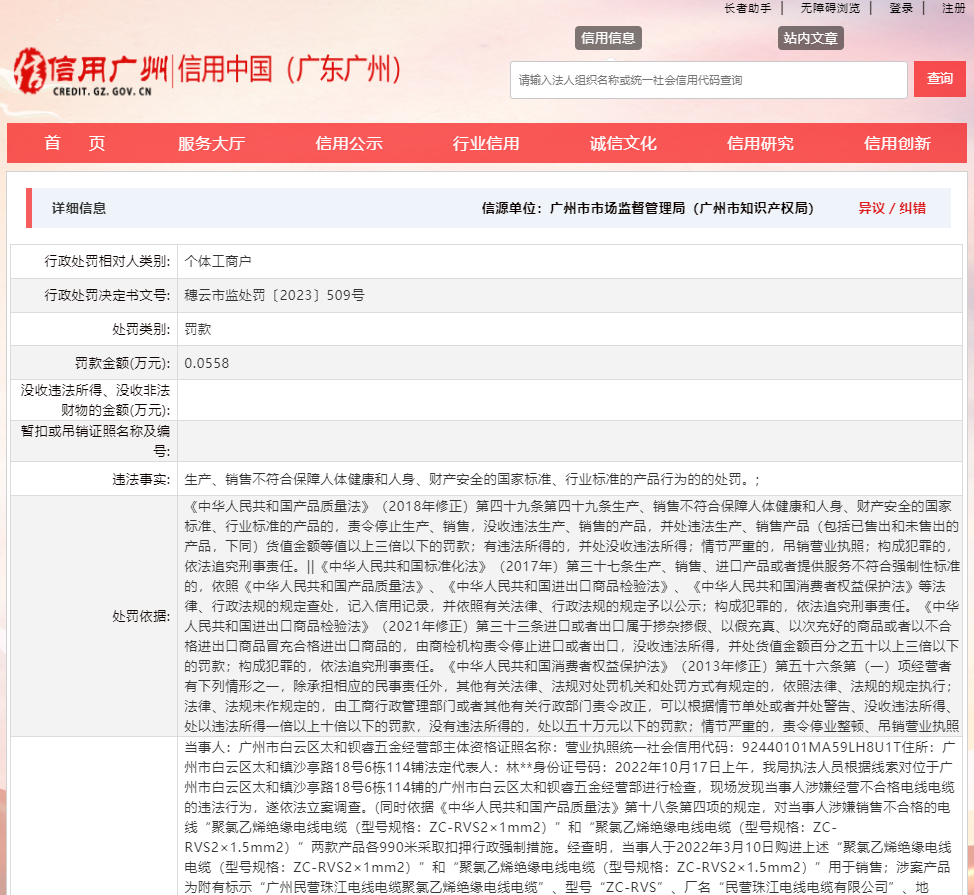
Task: Open the 首页 navigation menu
Action: pyautogui.click(x=73, y=143)
